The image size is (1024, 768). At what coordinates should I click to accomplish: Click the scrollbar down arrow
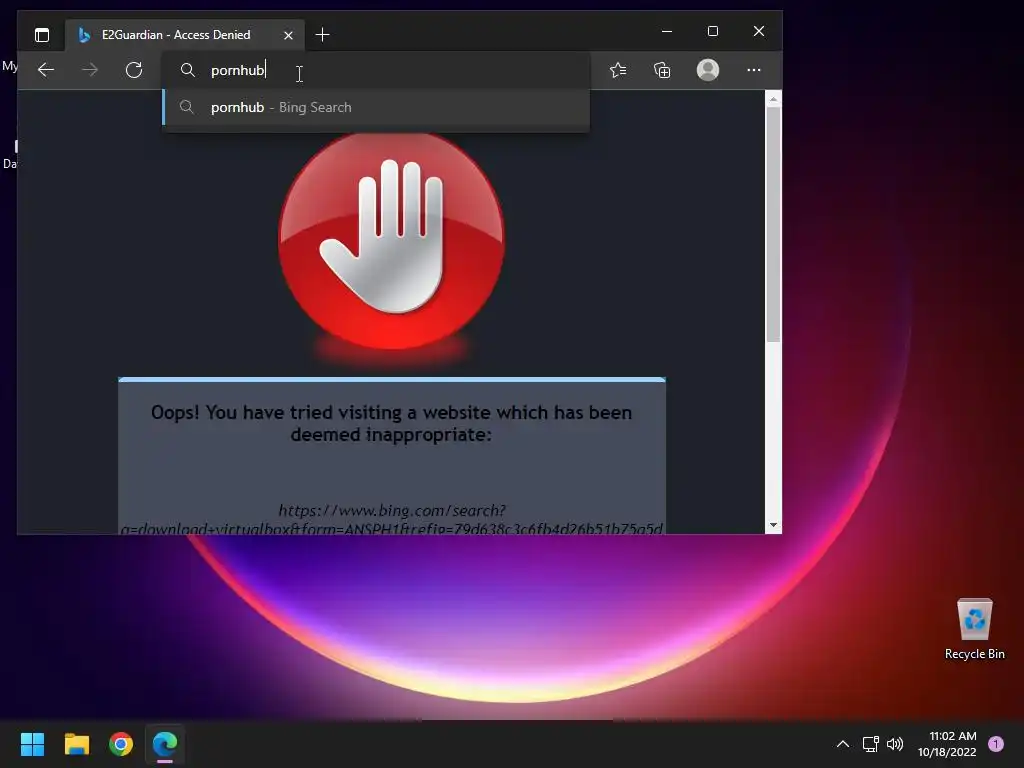(x=773, y=525)
